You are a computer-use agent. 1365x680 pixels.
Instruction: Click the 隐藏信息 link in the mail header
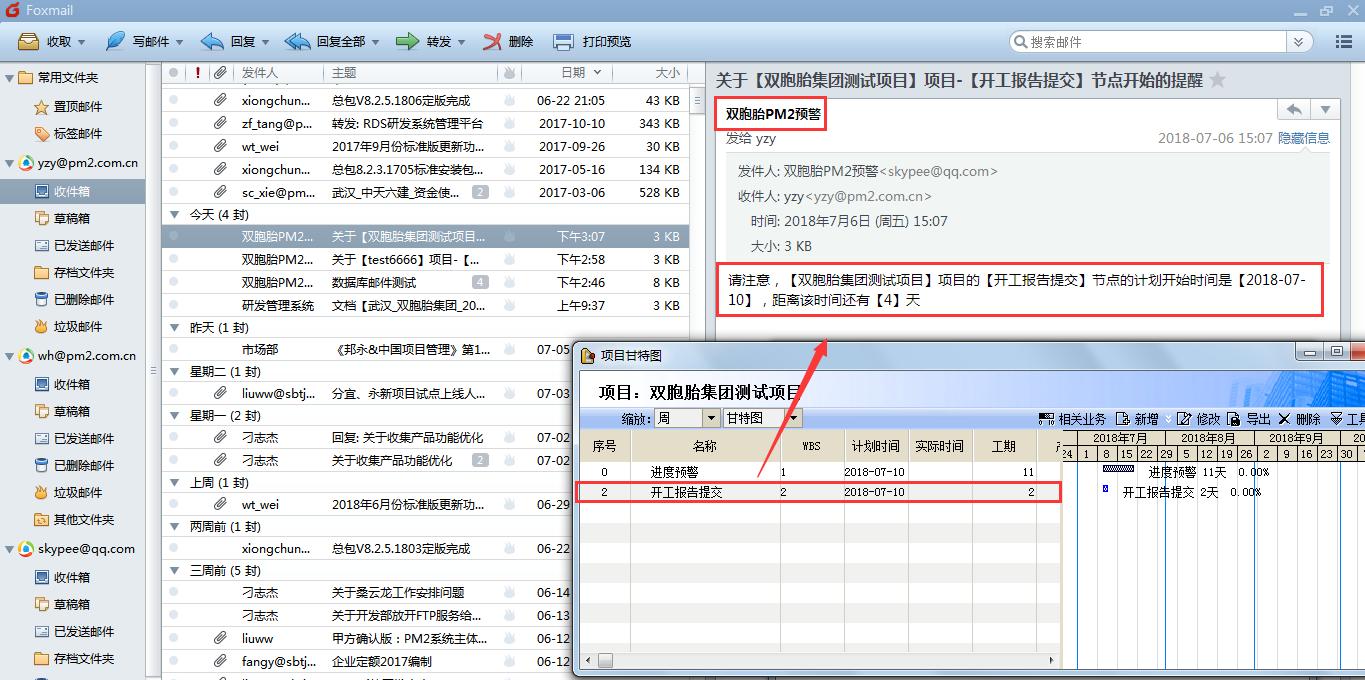1304,138
